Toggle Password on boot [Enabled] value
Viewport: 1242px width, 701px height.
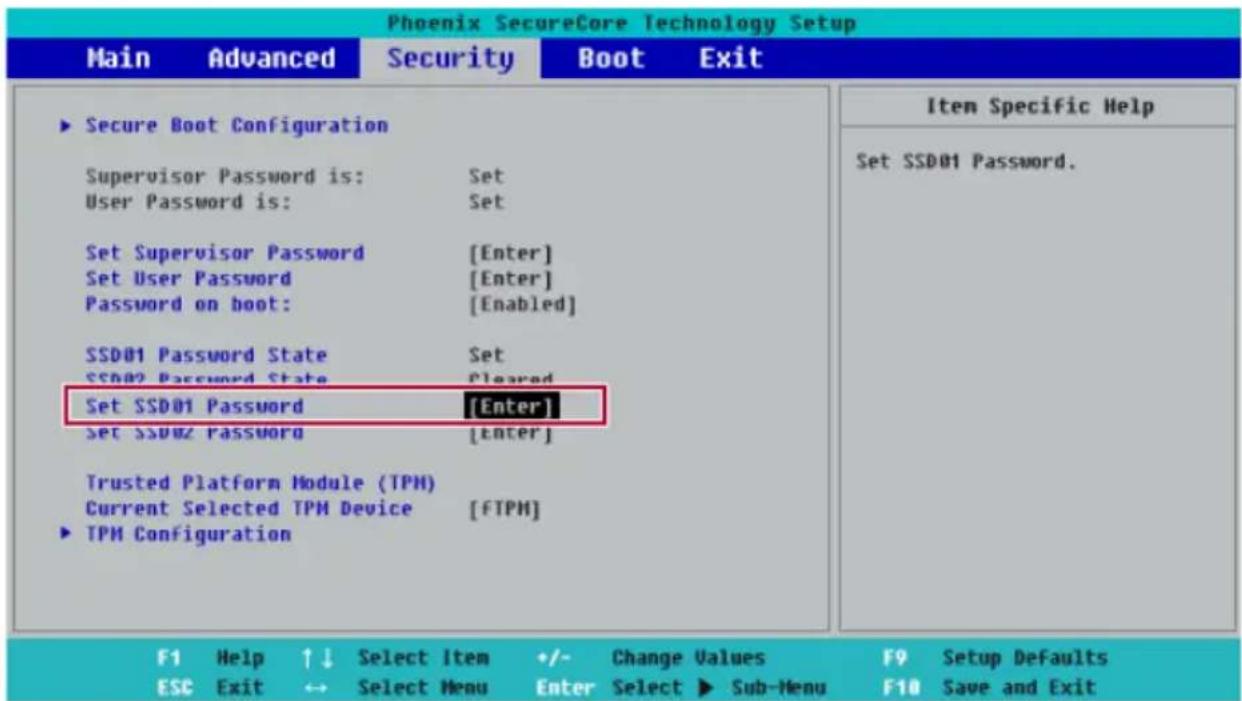coord(523,303)
